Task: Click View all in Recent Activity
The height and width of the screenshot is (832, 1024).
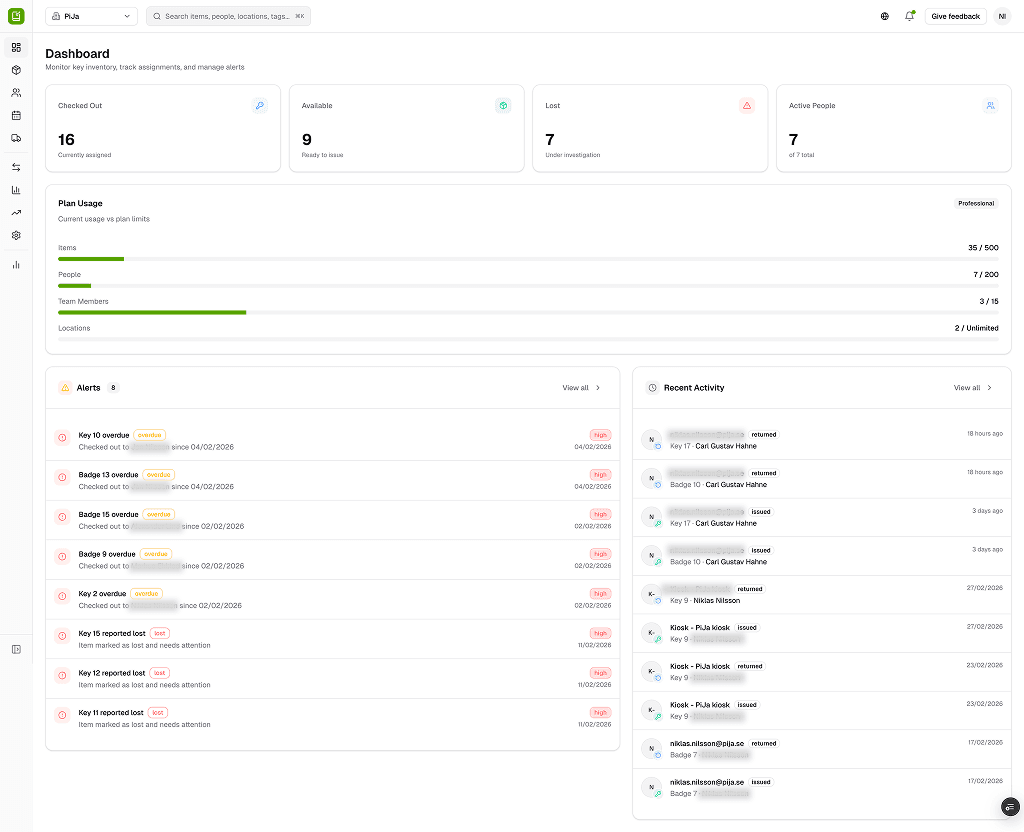Action: (972, 388)
